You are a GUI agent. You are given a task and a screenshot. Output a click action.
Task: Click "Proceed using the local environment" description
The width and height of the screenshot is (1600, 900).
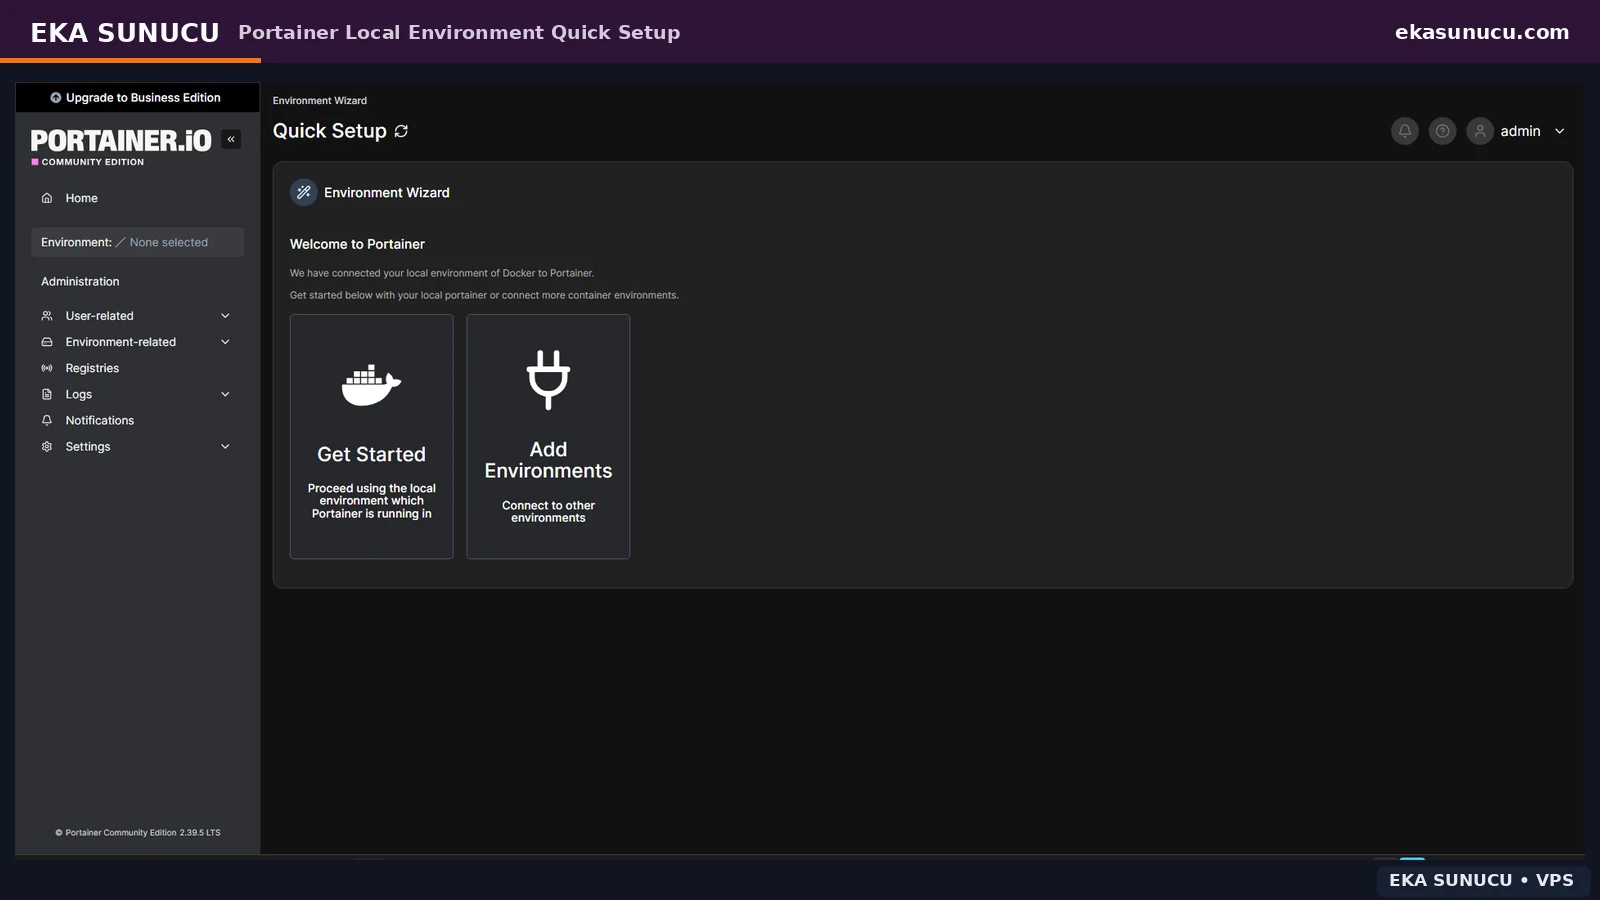tap(372, 501)
